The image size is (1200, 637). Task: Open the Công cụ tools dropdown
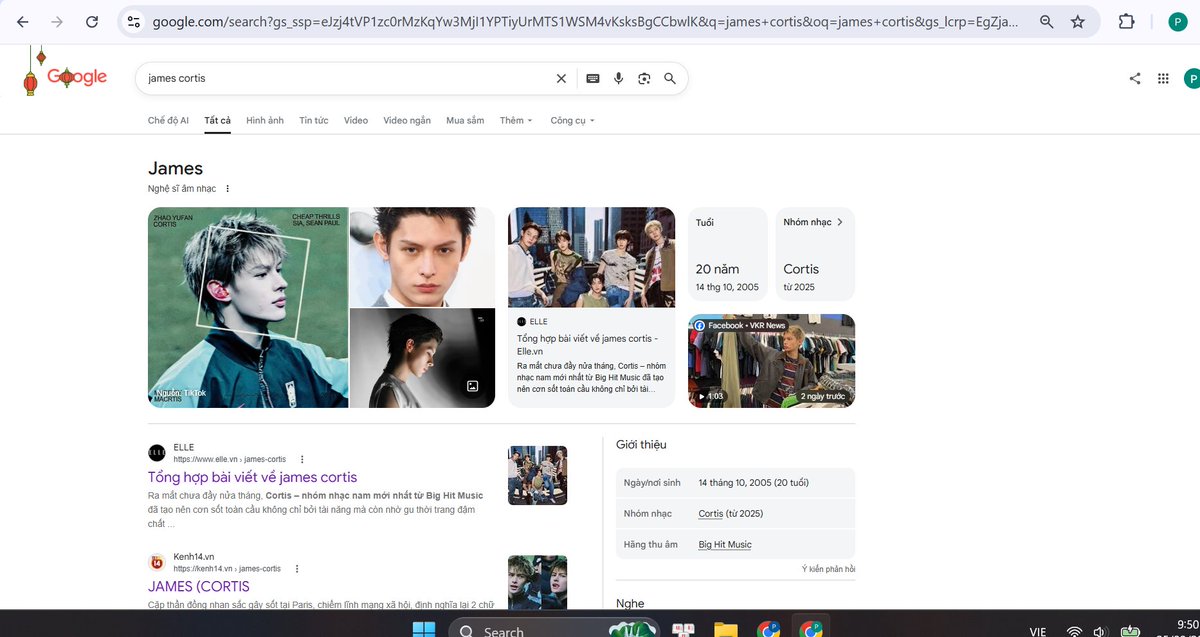pos(572,120)
